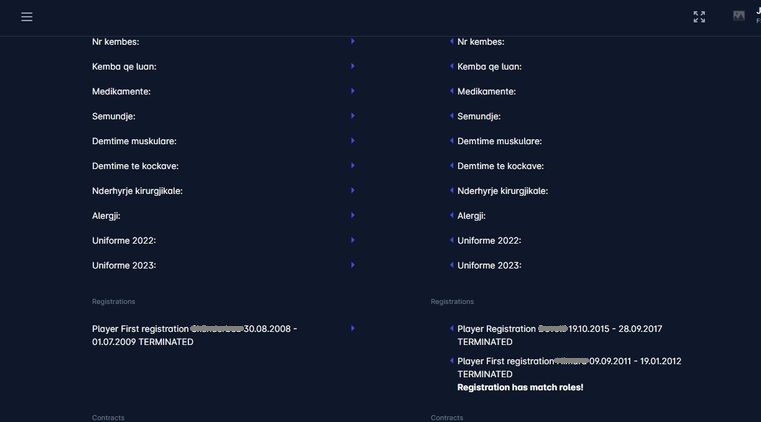Move left 2008 Player First registration right

(353, 328)
